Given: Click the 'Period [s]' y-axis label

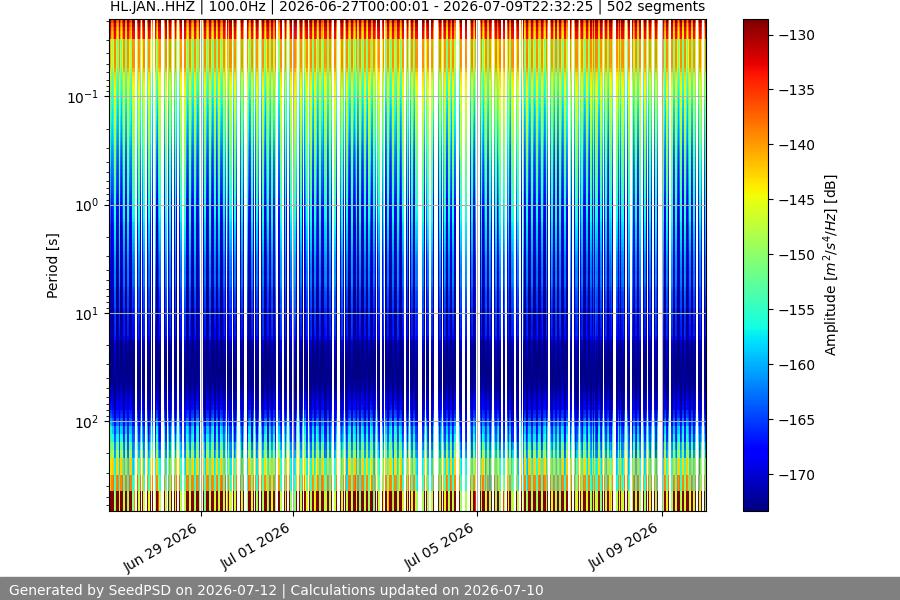Looking at the screenshot, I should coord(52,266).
